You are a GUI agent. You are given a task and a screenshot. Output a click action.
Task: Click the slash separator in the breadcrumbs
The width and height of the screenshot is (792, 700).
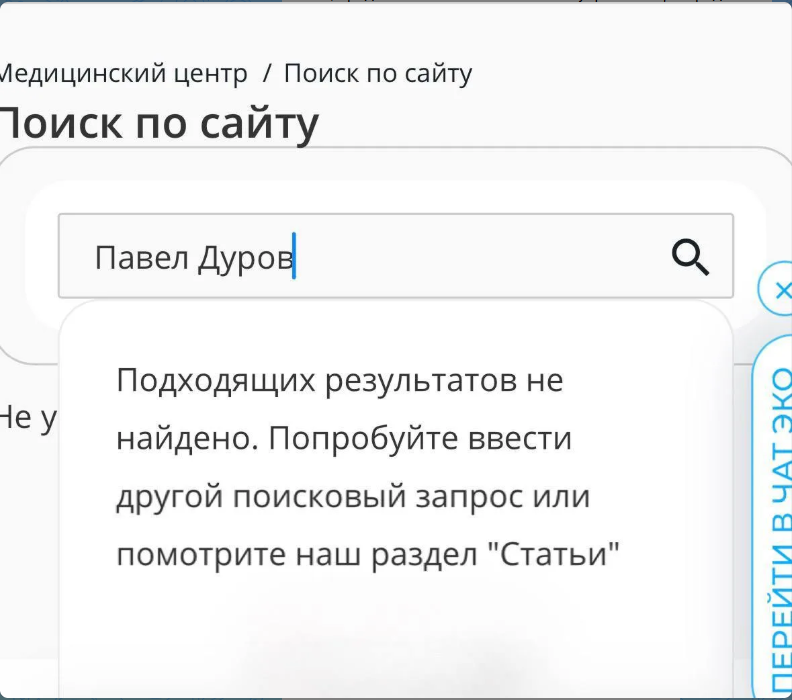click(x=266, y=74)
